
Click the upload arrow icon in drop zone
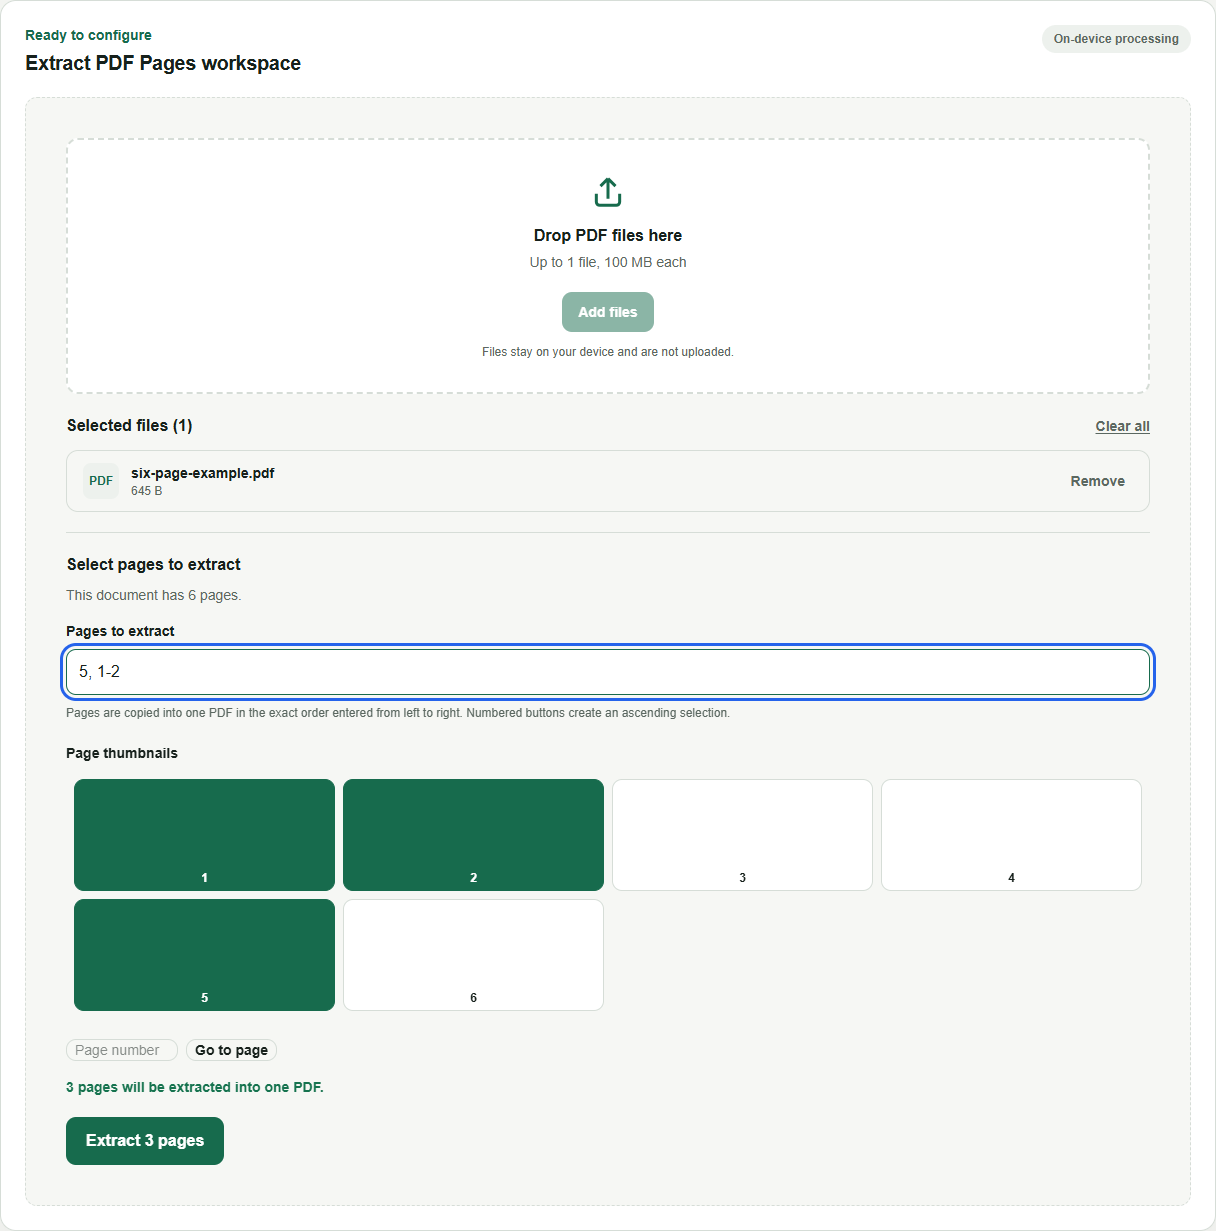(x=608, y=192)
